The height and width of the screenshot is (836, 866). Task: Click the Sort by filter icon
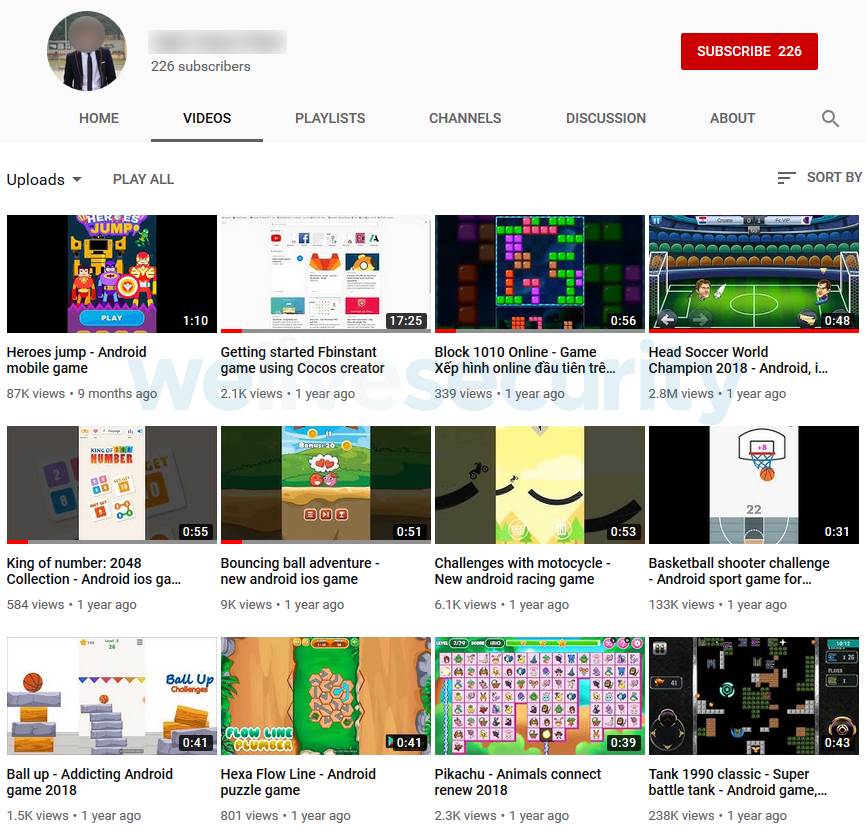coord(787,178)
